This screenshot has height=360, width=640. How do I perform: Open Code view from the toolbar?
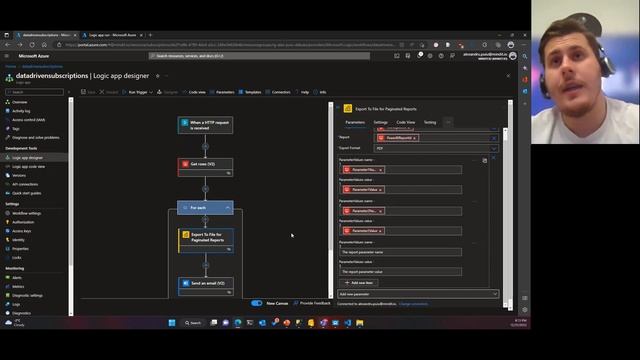(x=193, y=92)
